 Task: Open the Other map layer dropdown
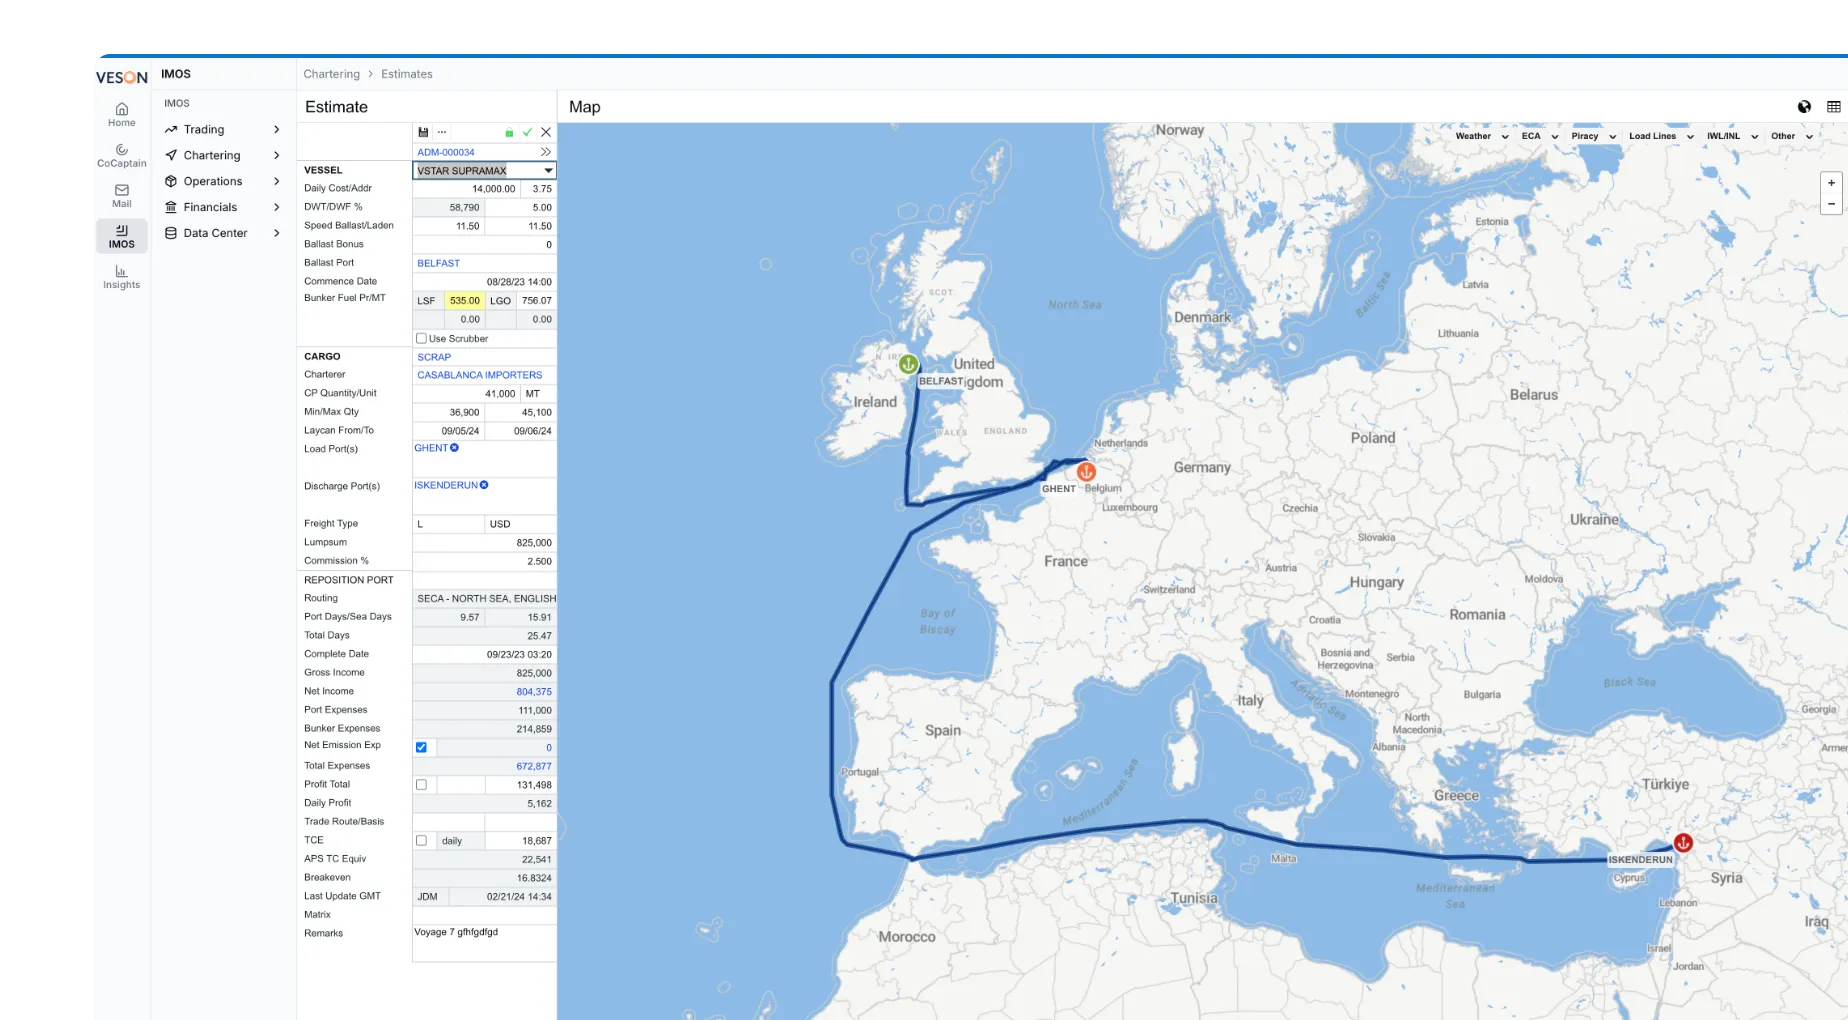pyautogui.click(x=1792, y=136)
